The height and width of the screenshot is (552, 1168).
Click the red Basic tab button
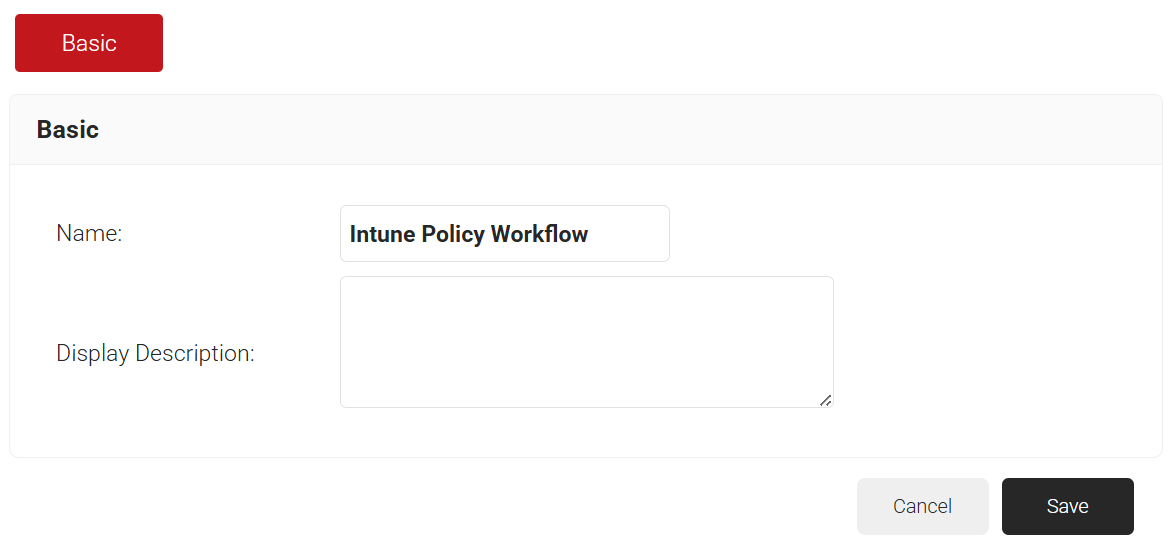click(x=89, y=43)
